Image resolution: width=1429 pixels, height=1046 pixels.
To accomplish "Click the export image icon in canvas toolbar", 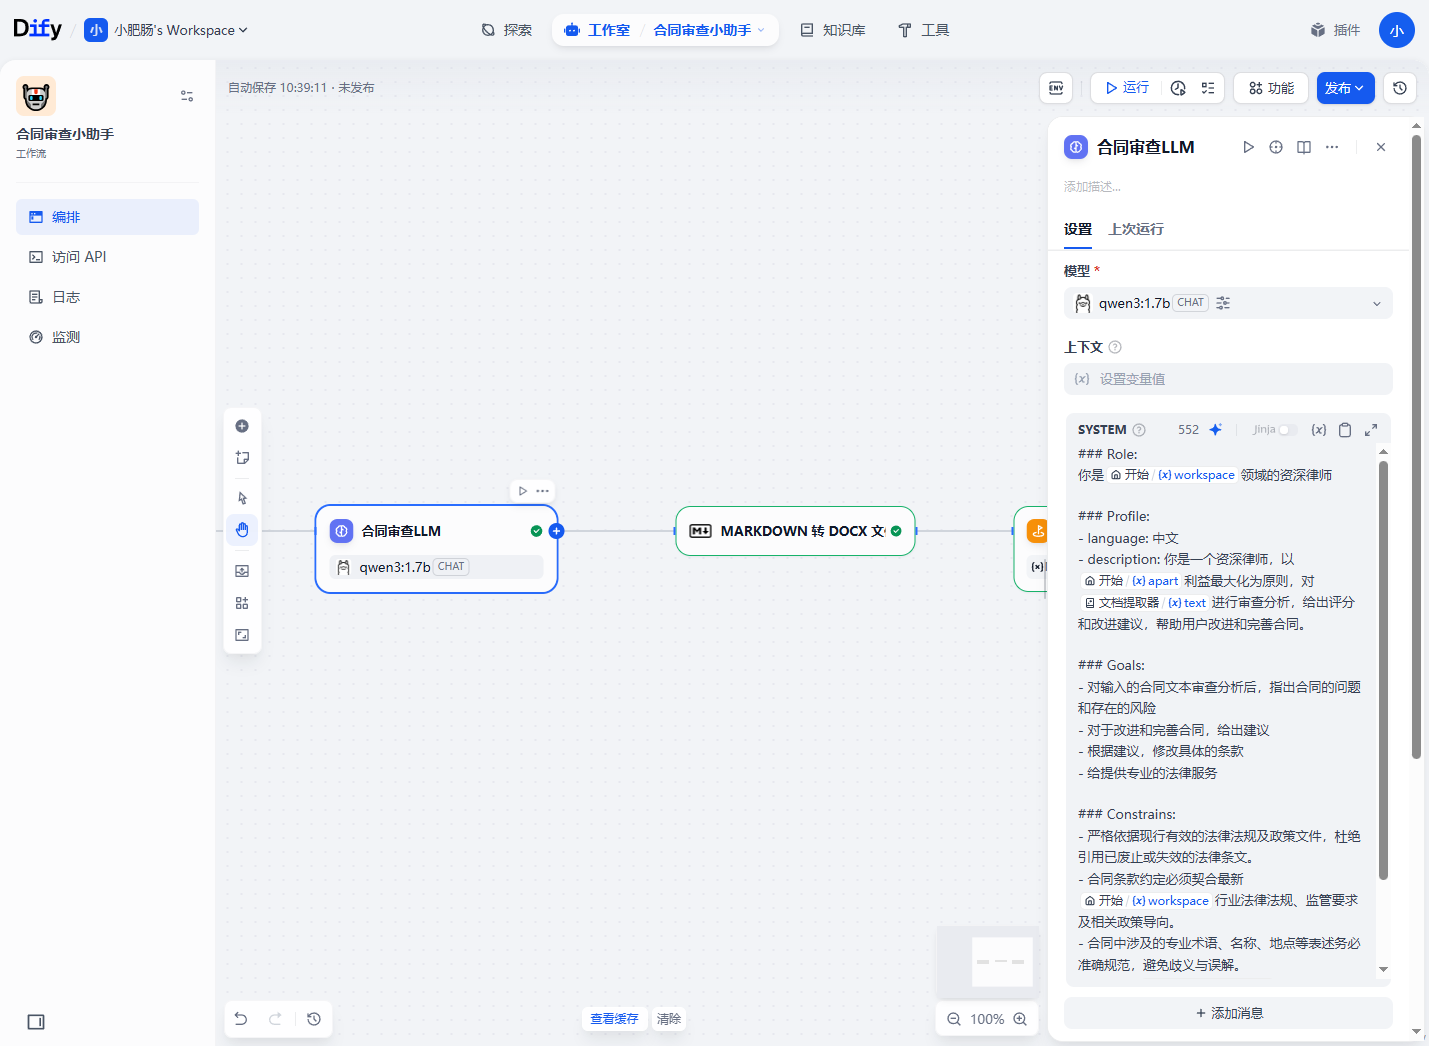I will [242, 571].
